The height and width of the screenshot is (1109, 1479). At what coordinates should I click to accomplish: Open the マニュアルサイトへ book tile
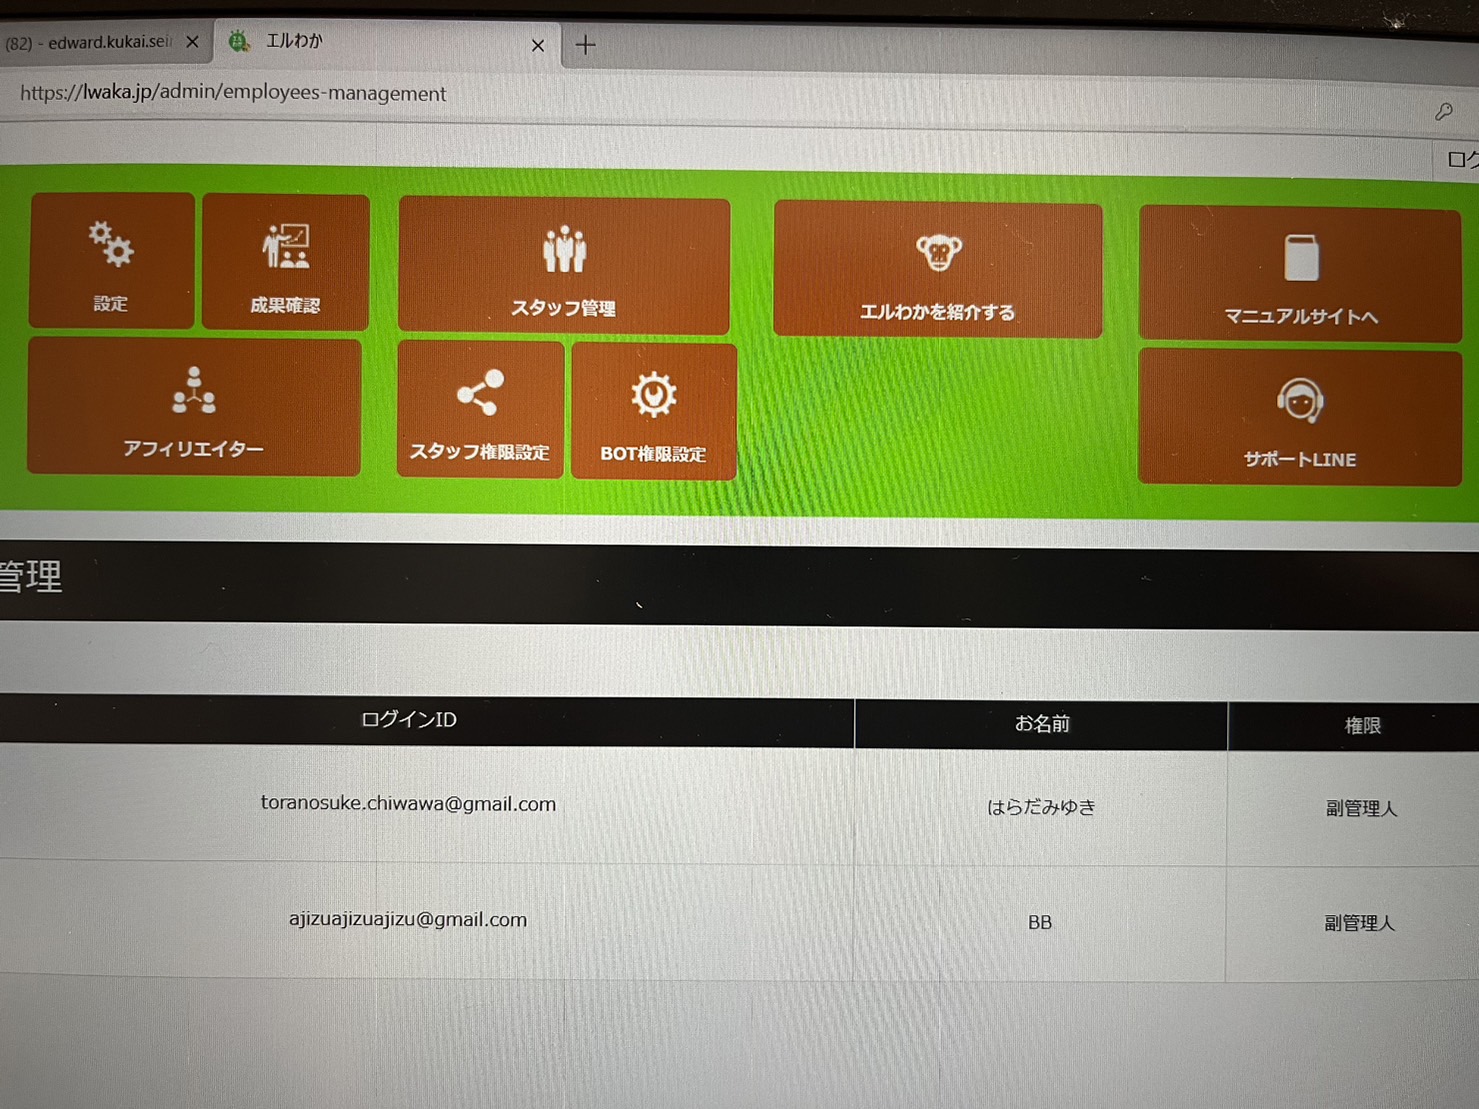coord(1300,274)
